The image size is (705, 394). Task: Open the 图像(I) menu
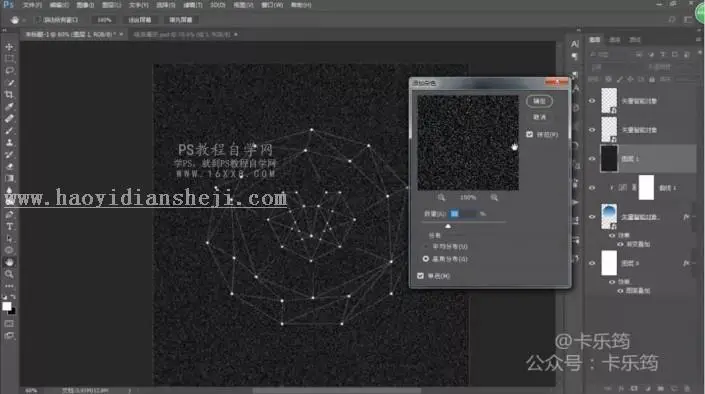point(85,5)
